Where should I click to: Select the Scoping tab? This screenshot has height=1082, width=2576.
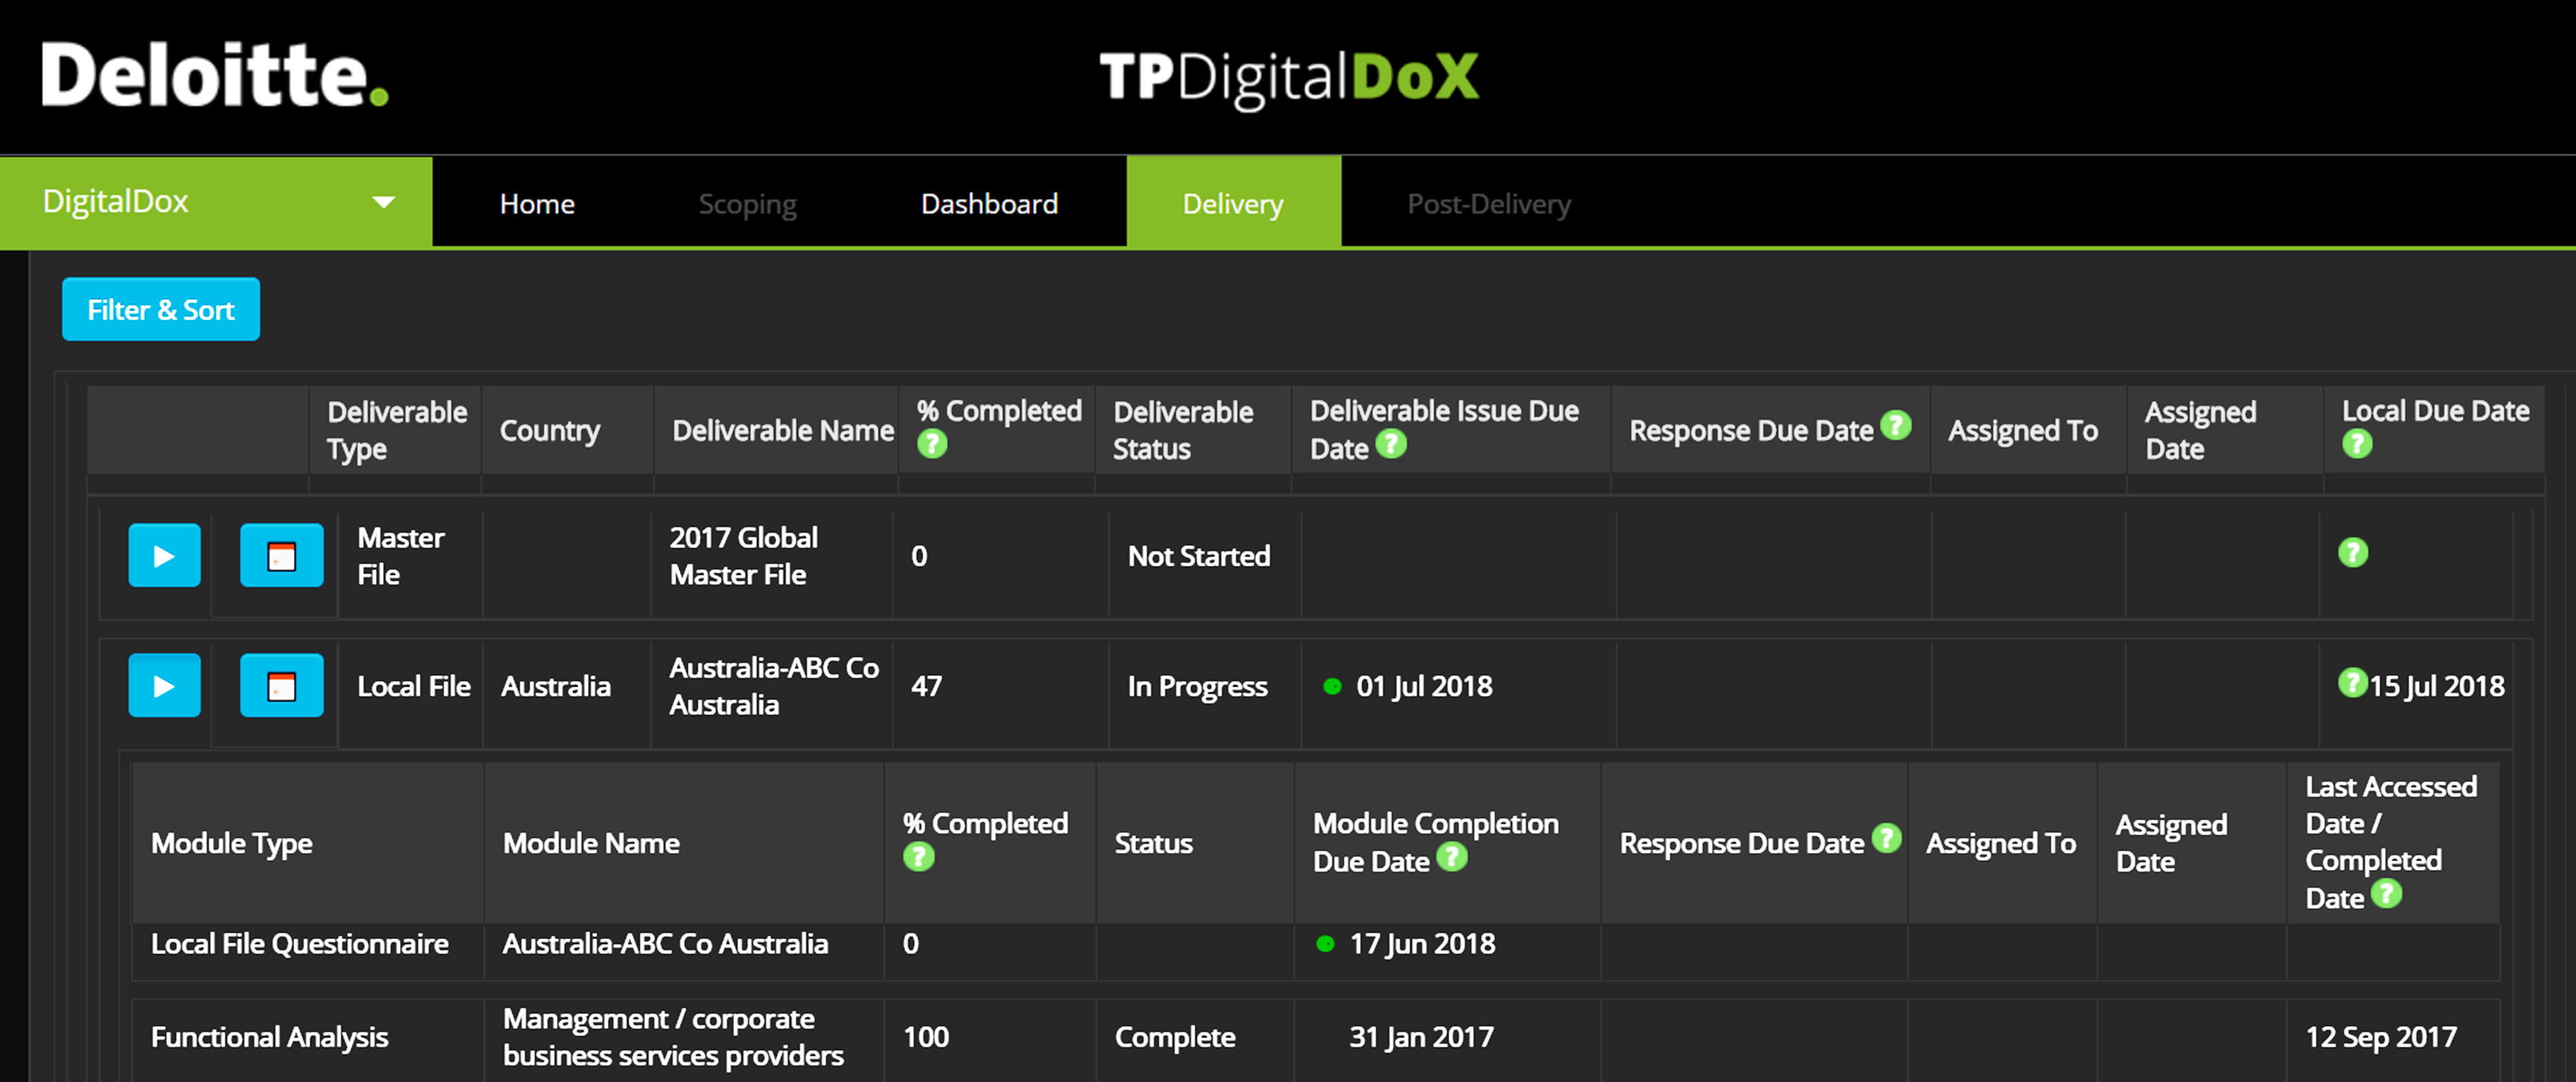[747, 204]
